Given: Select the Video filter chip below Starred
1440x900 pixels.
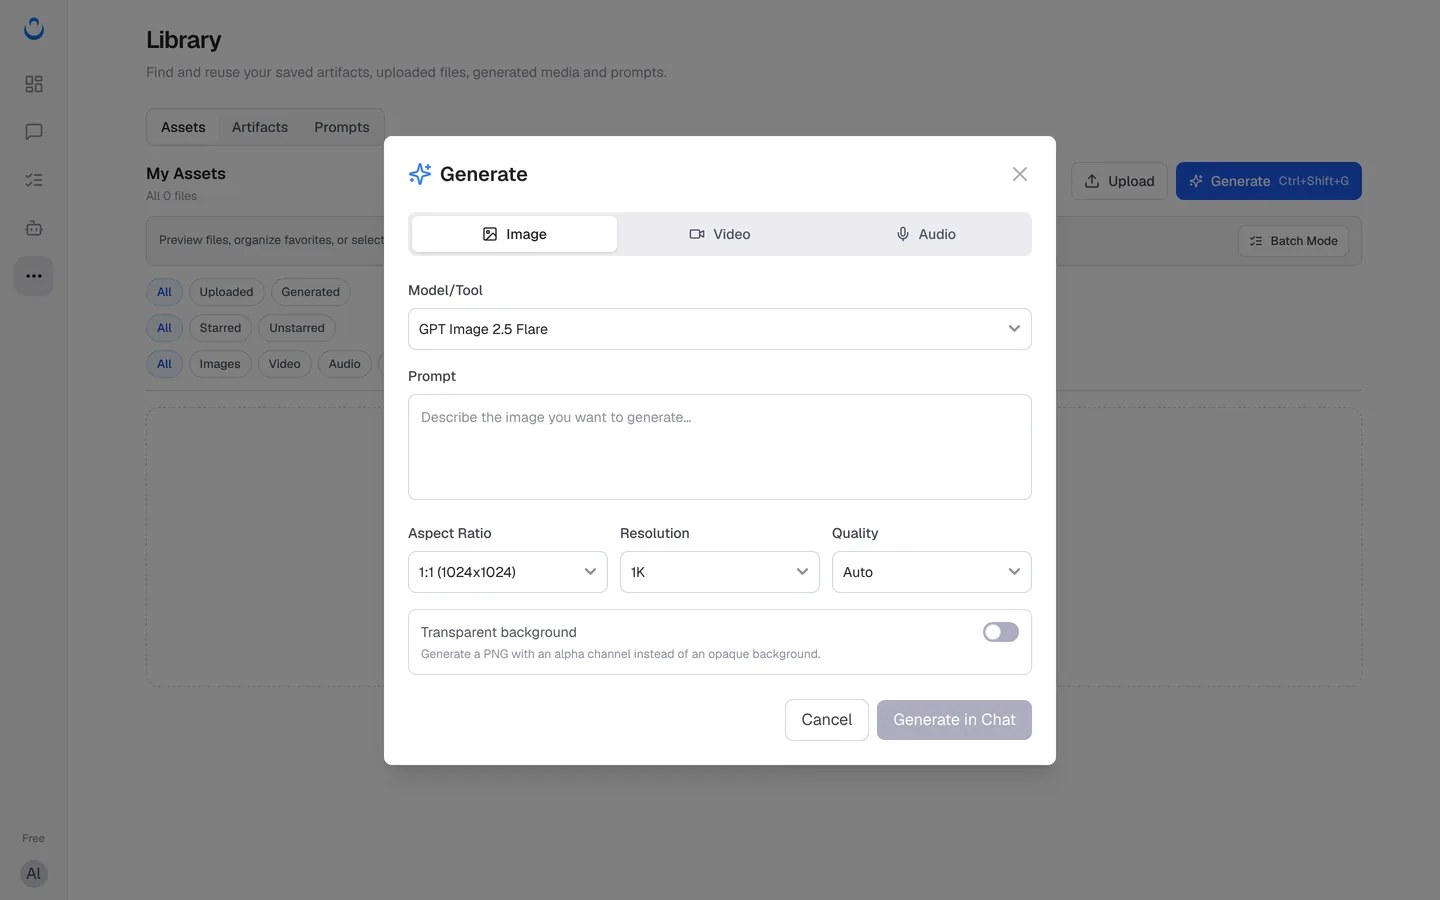Looking at the screenshot, I should 285,364.
